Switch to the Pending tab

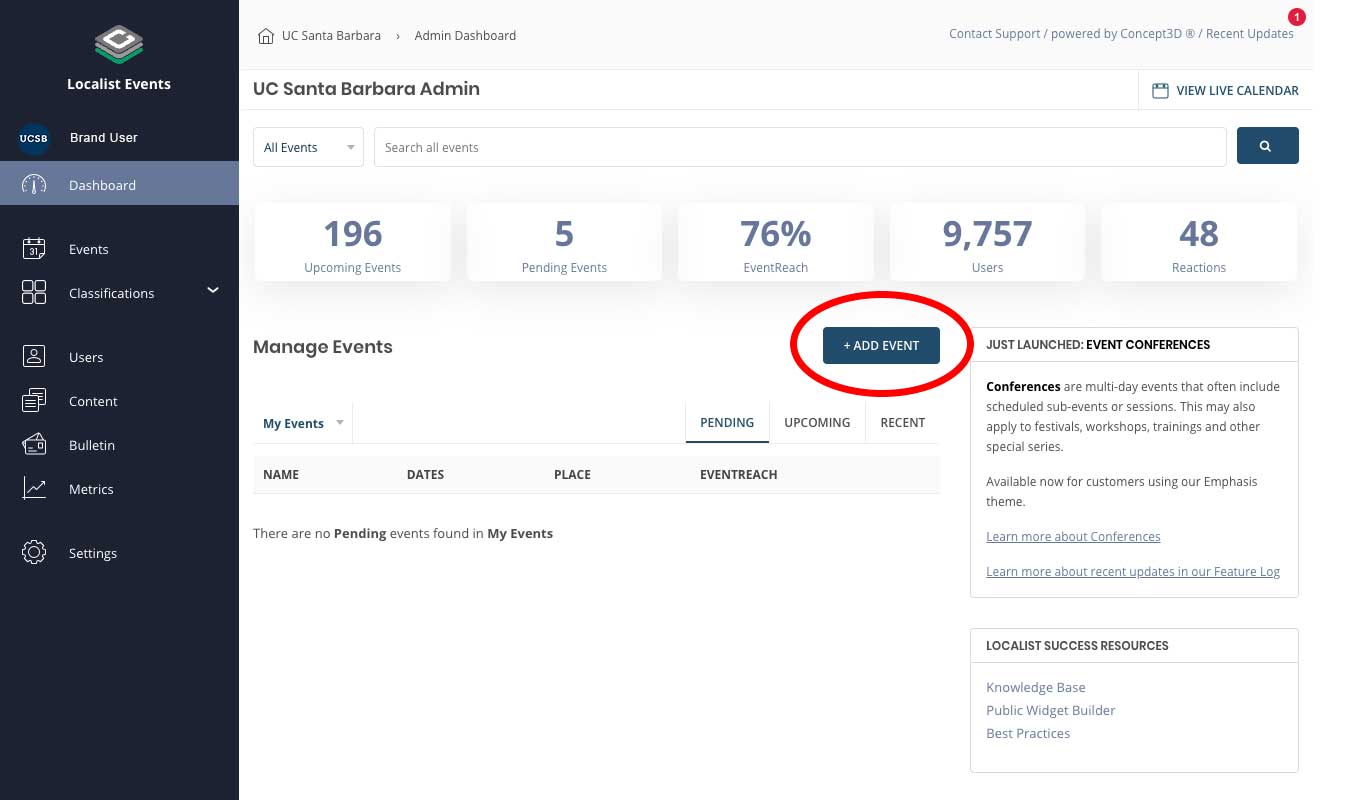[x=727, y=423]
